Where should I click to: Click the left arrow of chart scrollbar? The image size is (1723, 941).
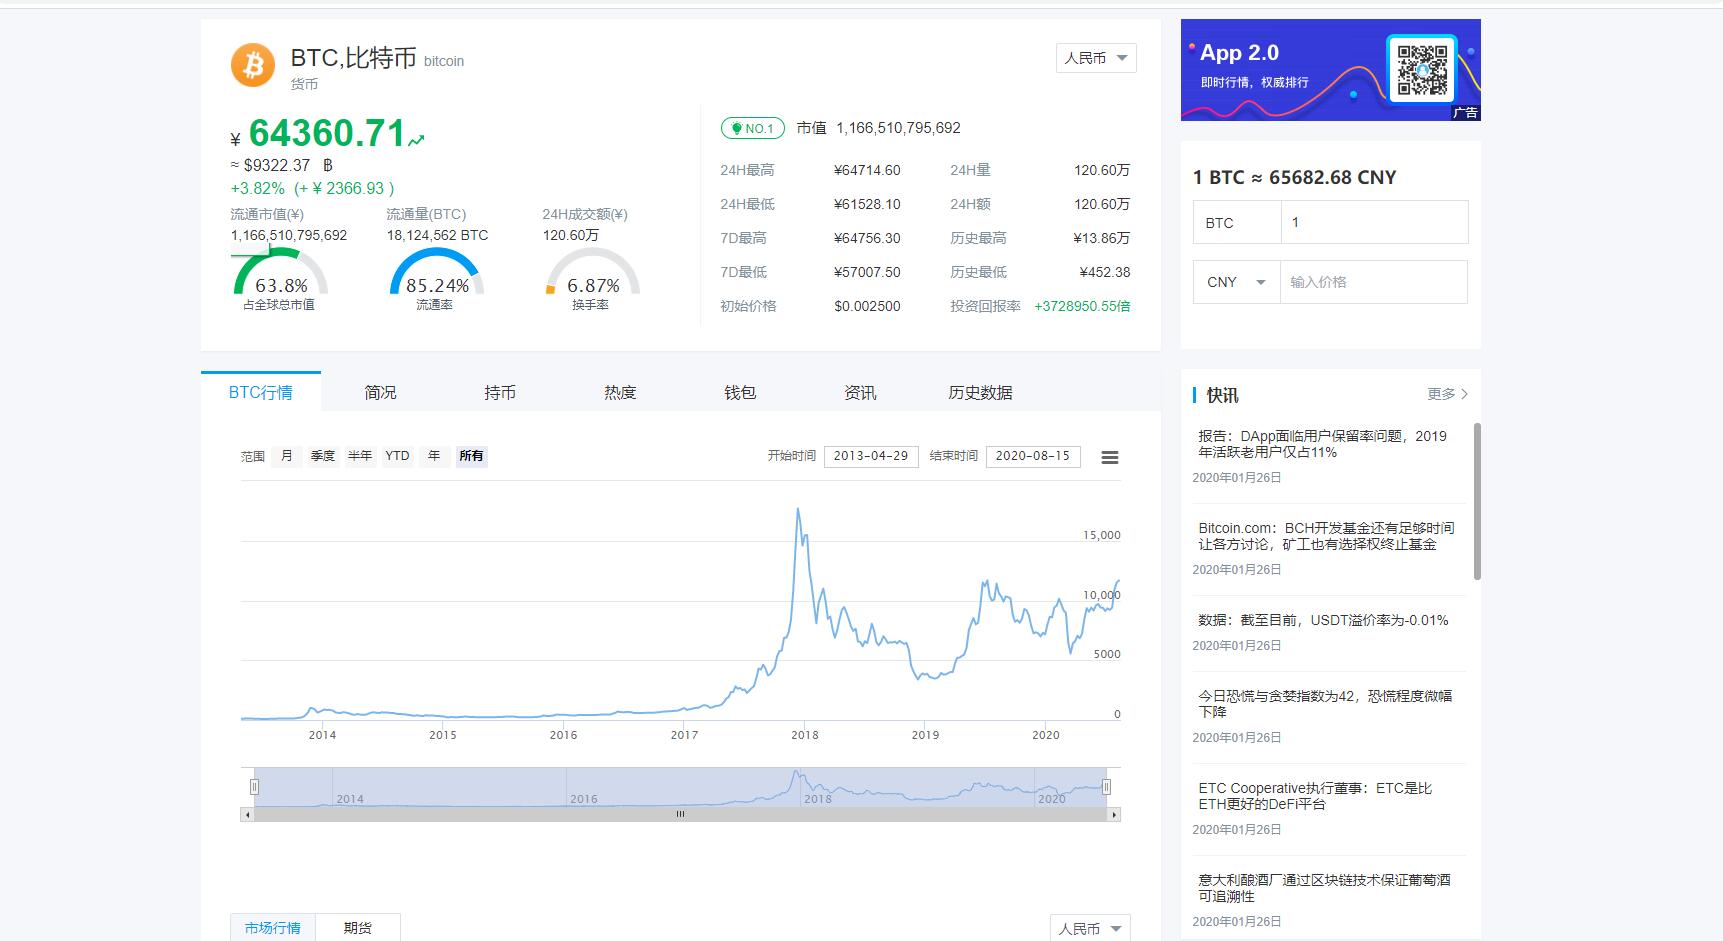click(x=246, y=815)
